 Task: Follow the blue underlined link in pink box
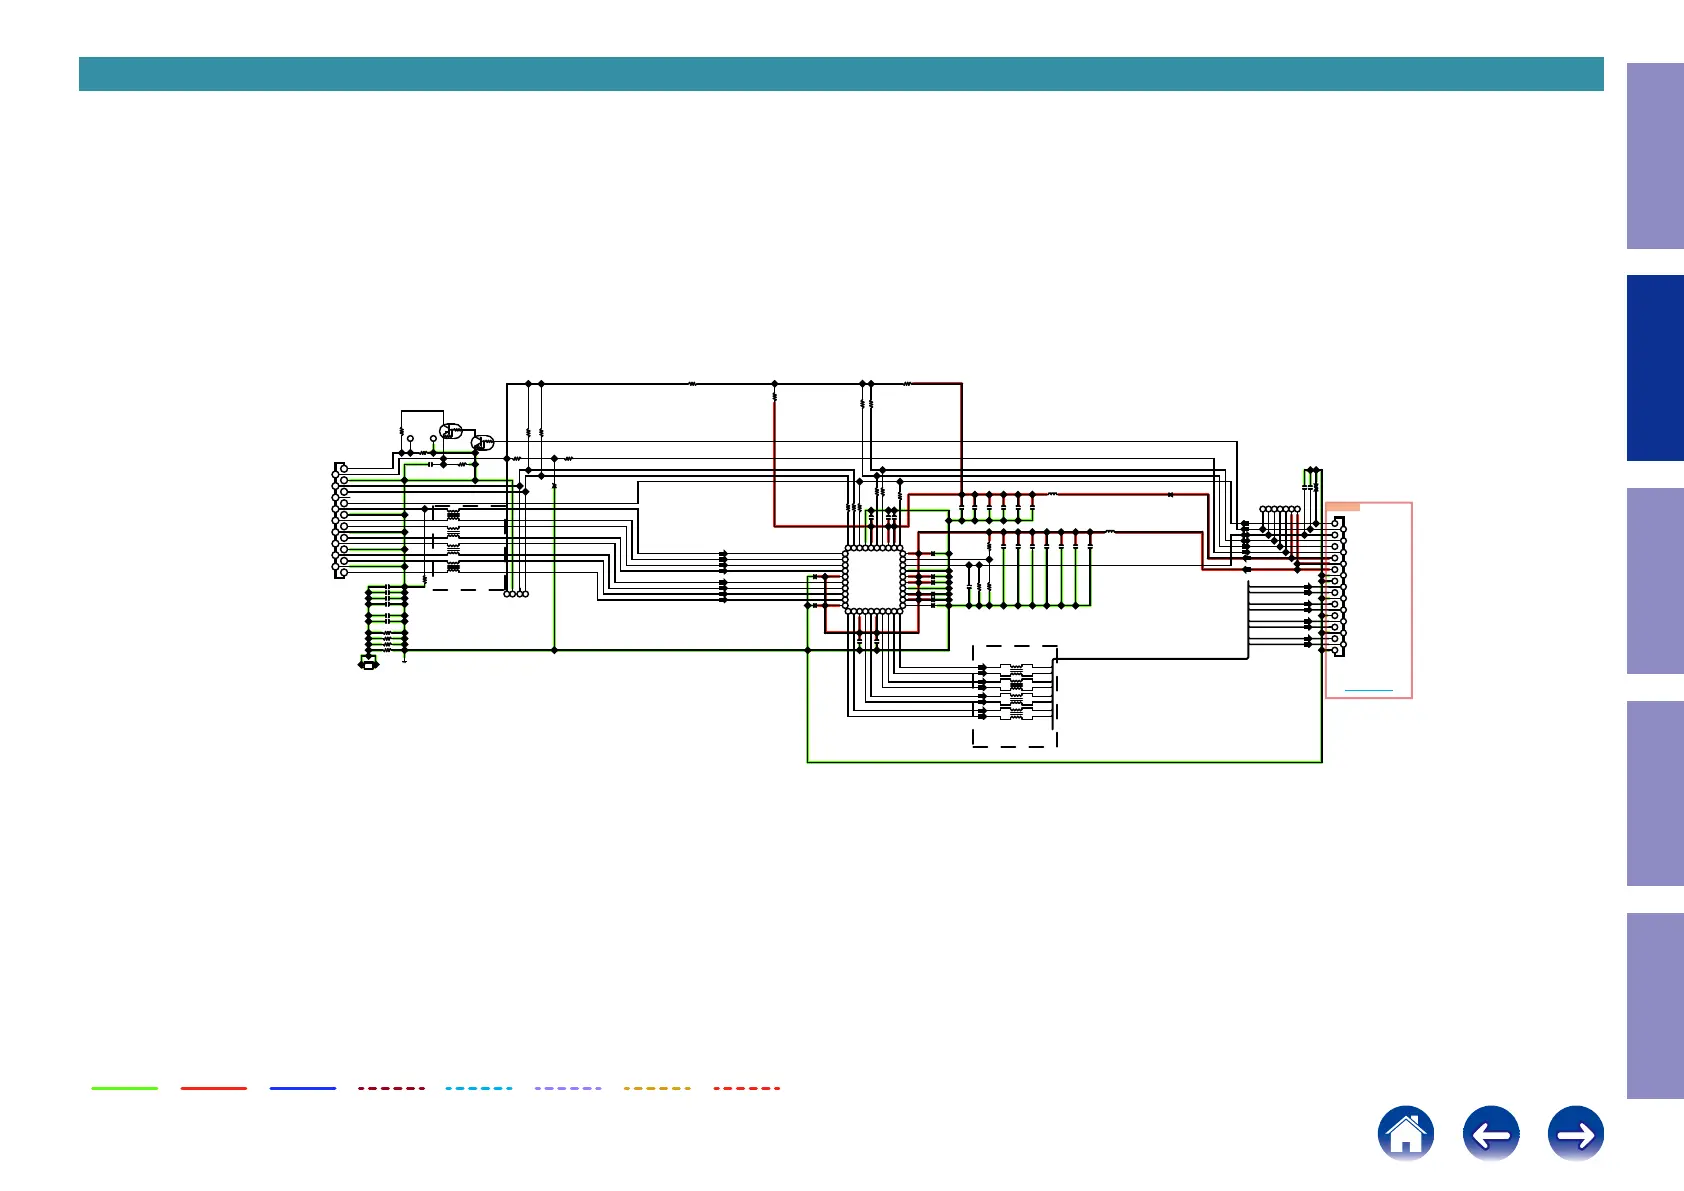point(1369,690)
